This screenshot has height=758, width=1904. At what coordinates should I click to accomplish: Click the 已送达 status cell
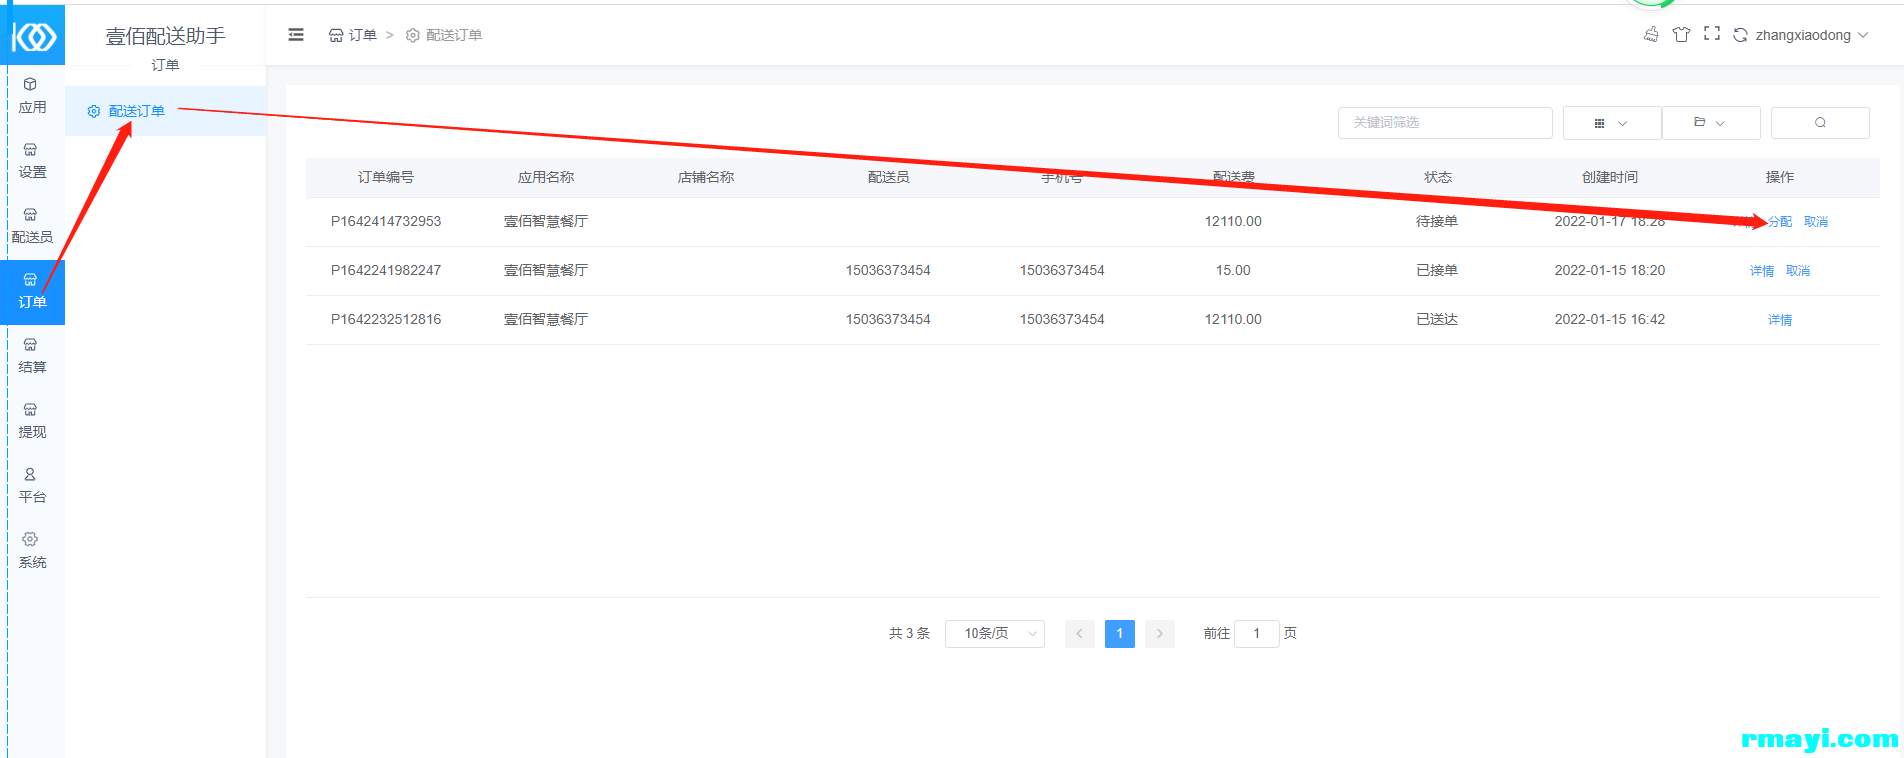coord(1437,319)
